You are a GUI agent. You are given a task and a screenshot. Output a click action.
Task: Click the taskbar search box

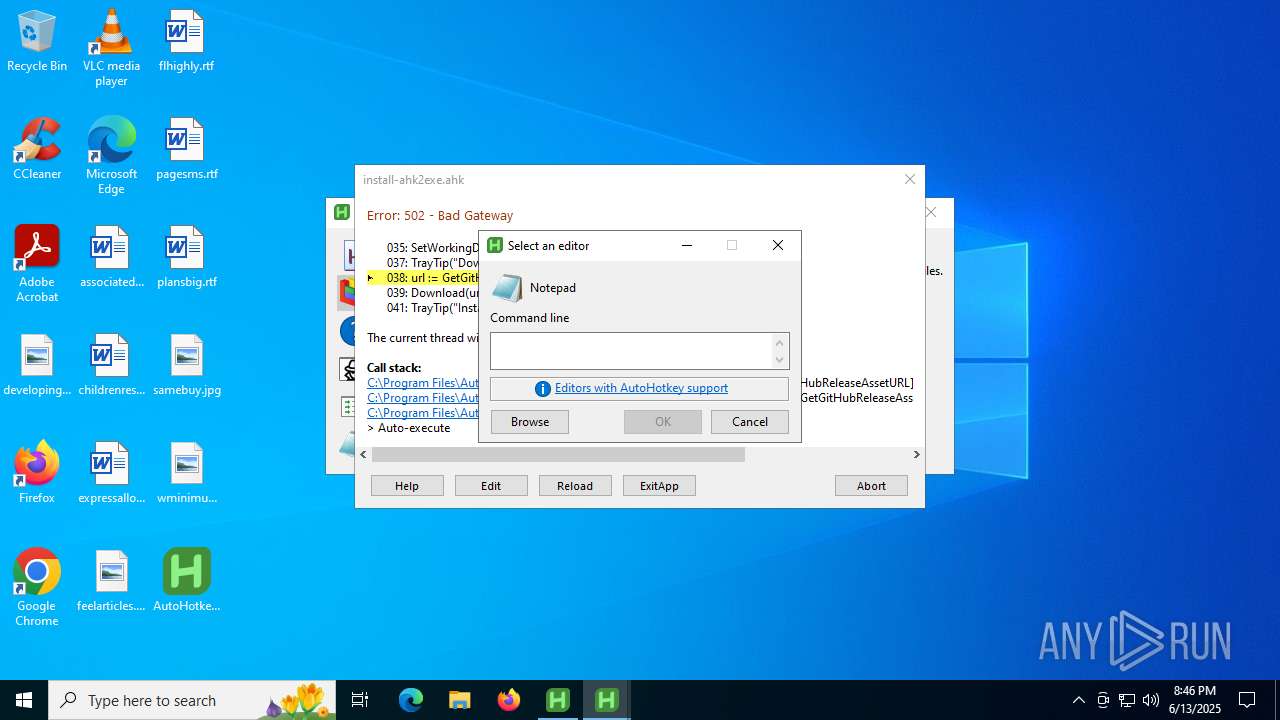(x=192, y=700)
